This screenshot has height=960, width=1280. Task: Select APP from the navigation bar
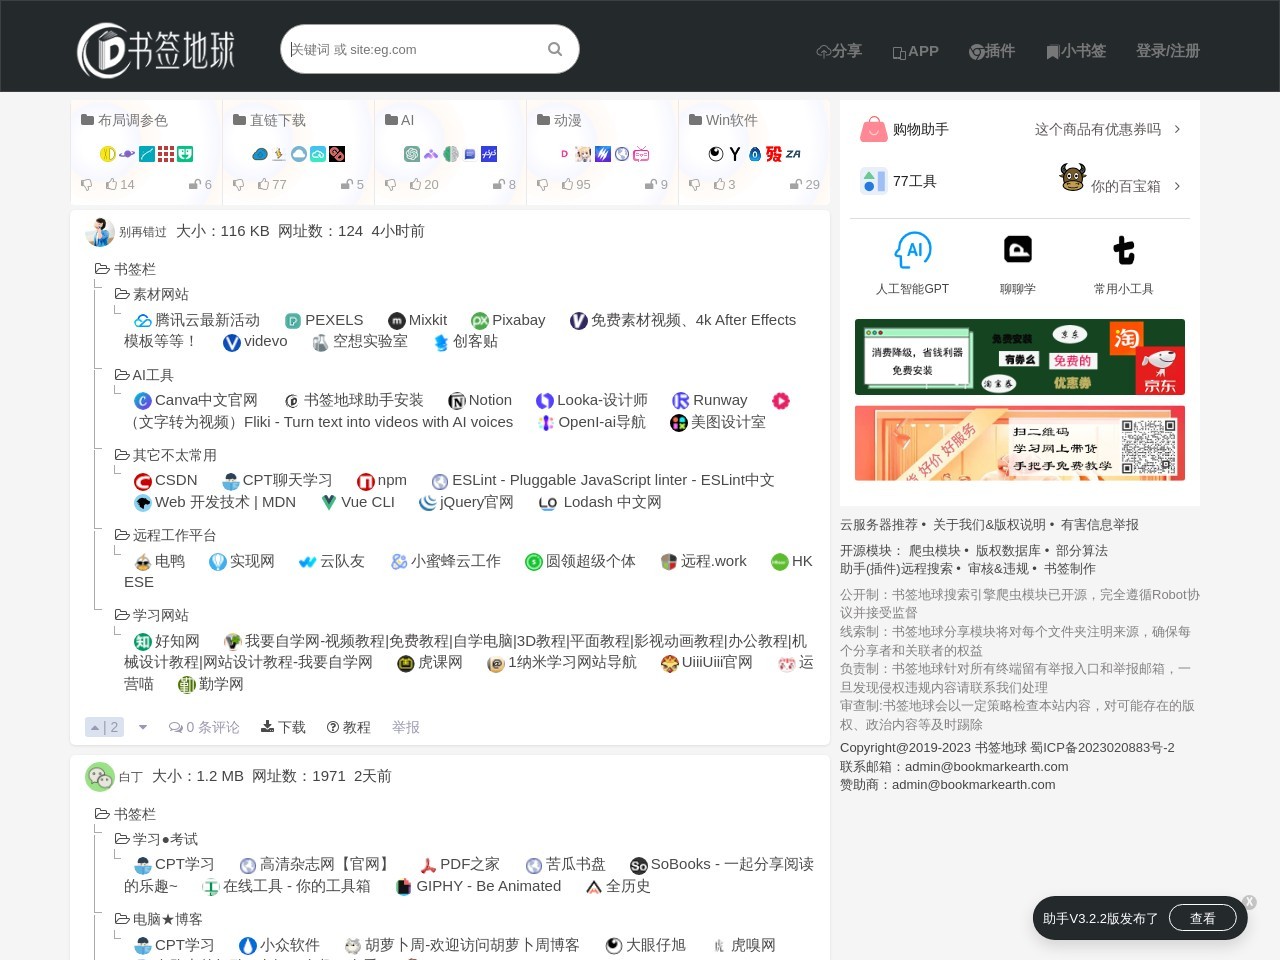coord(915,51)
